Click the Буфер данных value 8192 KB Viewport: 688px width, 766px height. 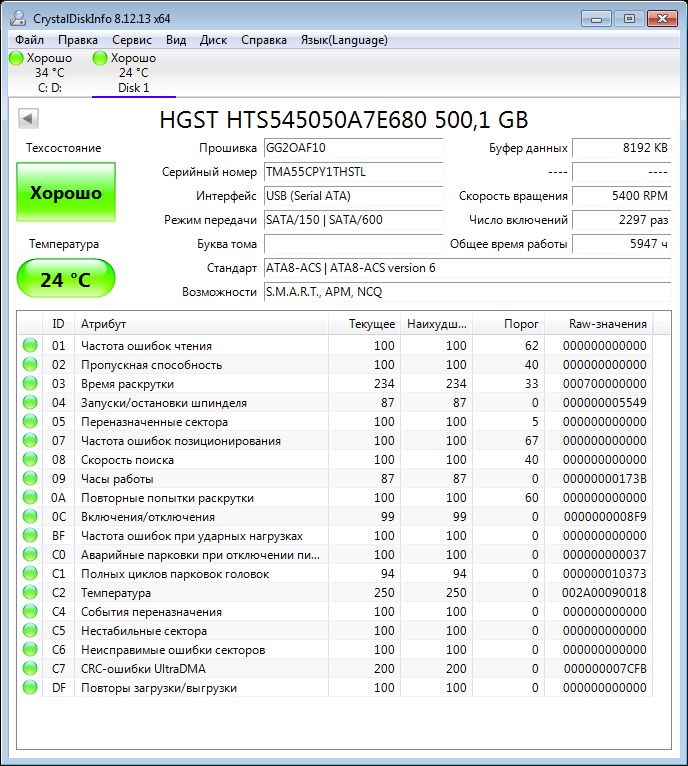622,148
